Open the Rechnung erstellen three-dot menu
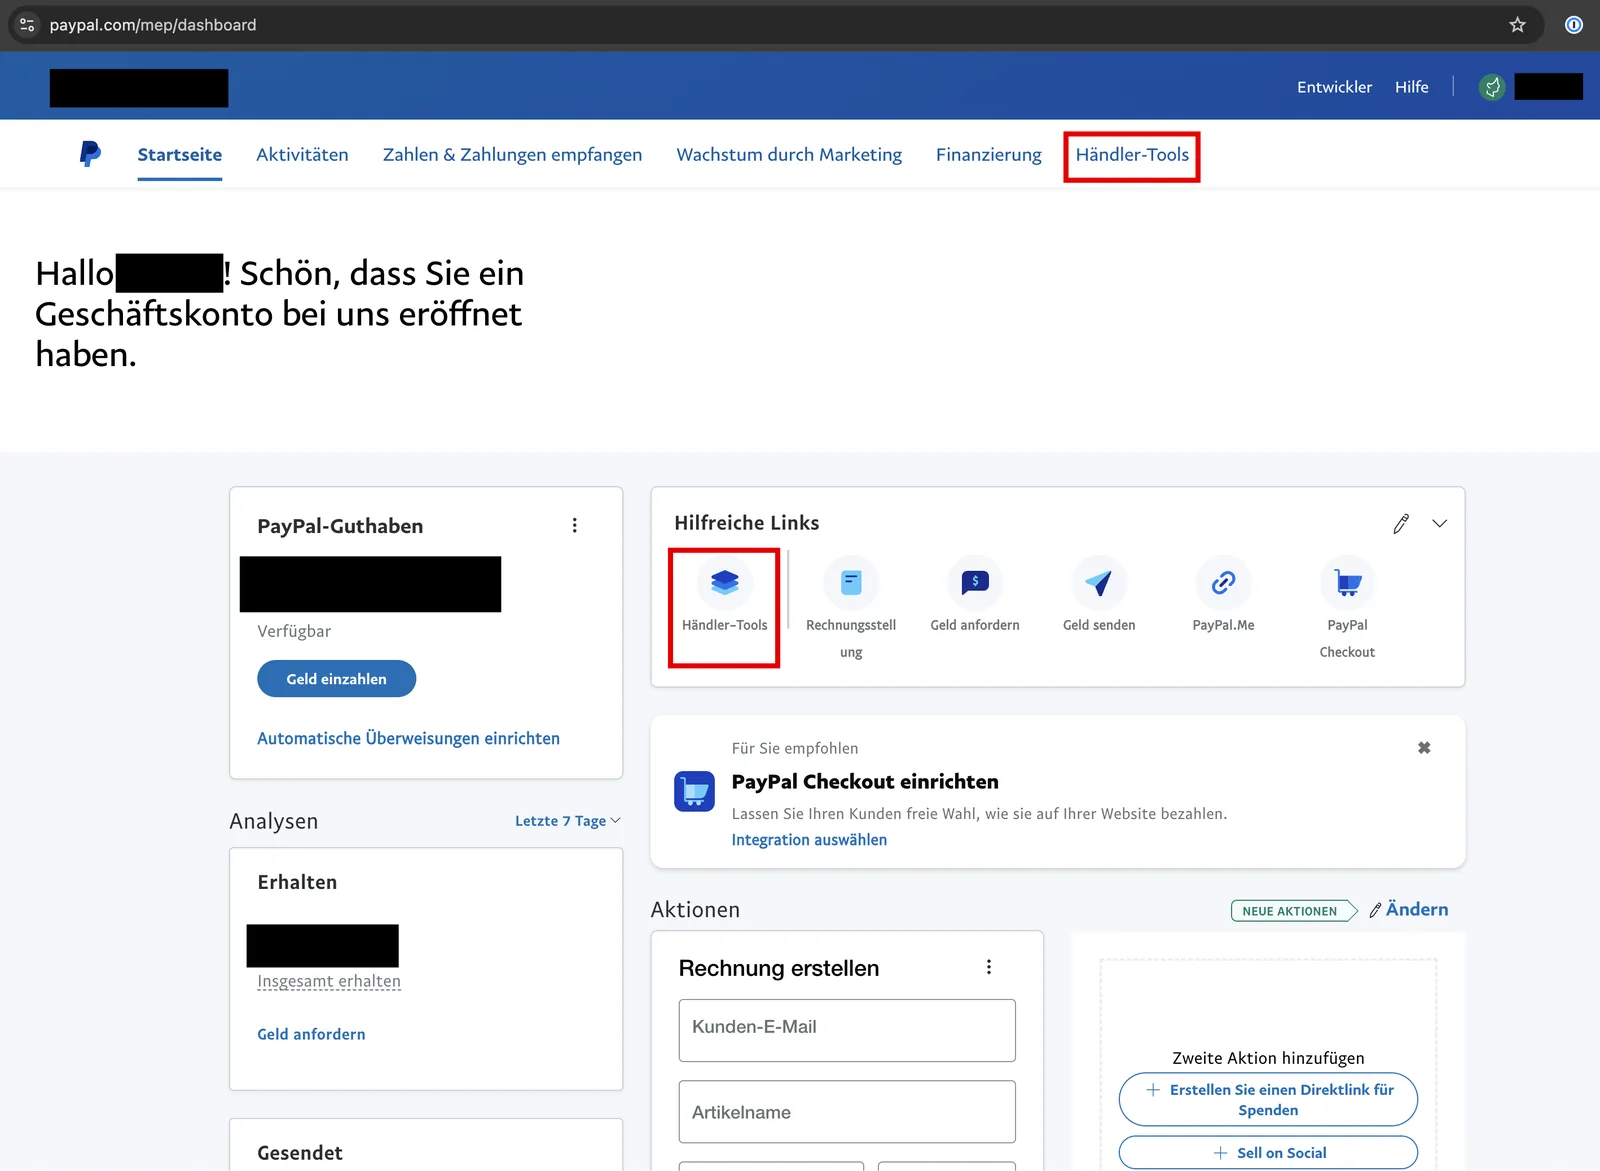This screenshot has width=1600, height=1171. [x=989, y=967]
